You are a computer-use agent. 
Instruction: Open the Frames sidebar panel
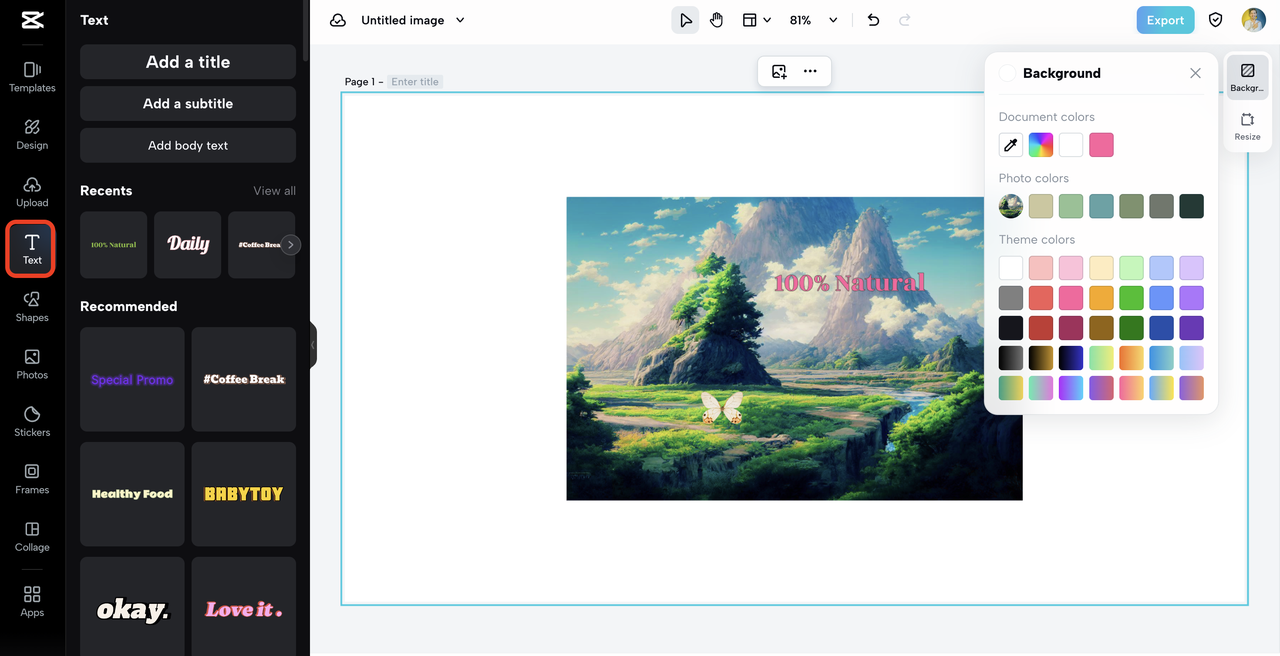click(x=32, y=479)
